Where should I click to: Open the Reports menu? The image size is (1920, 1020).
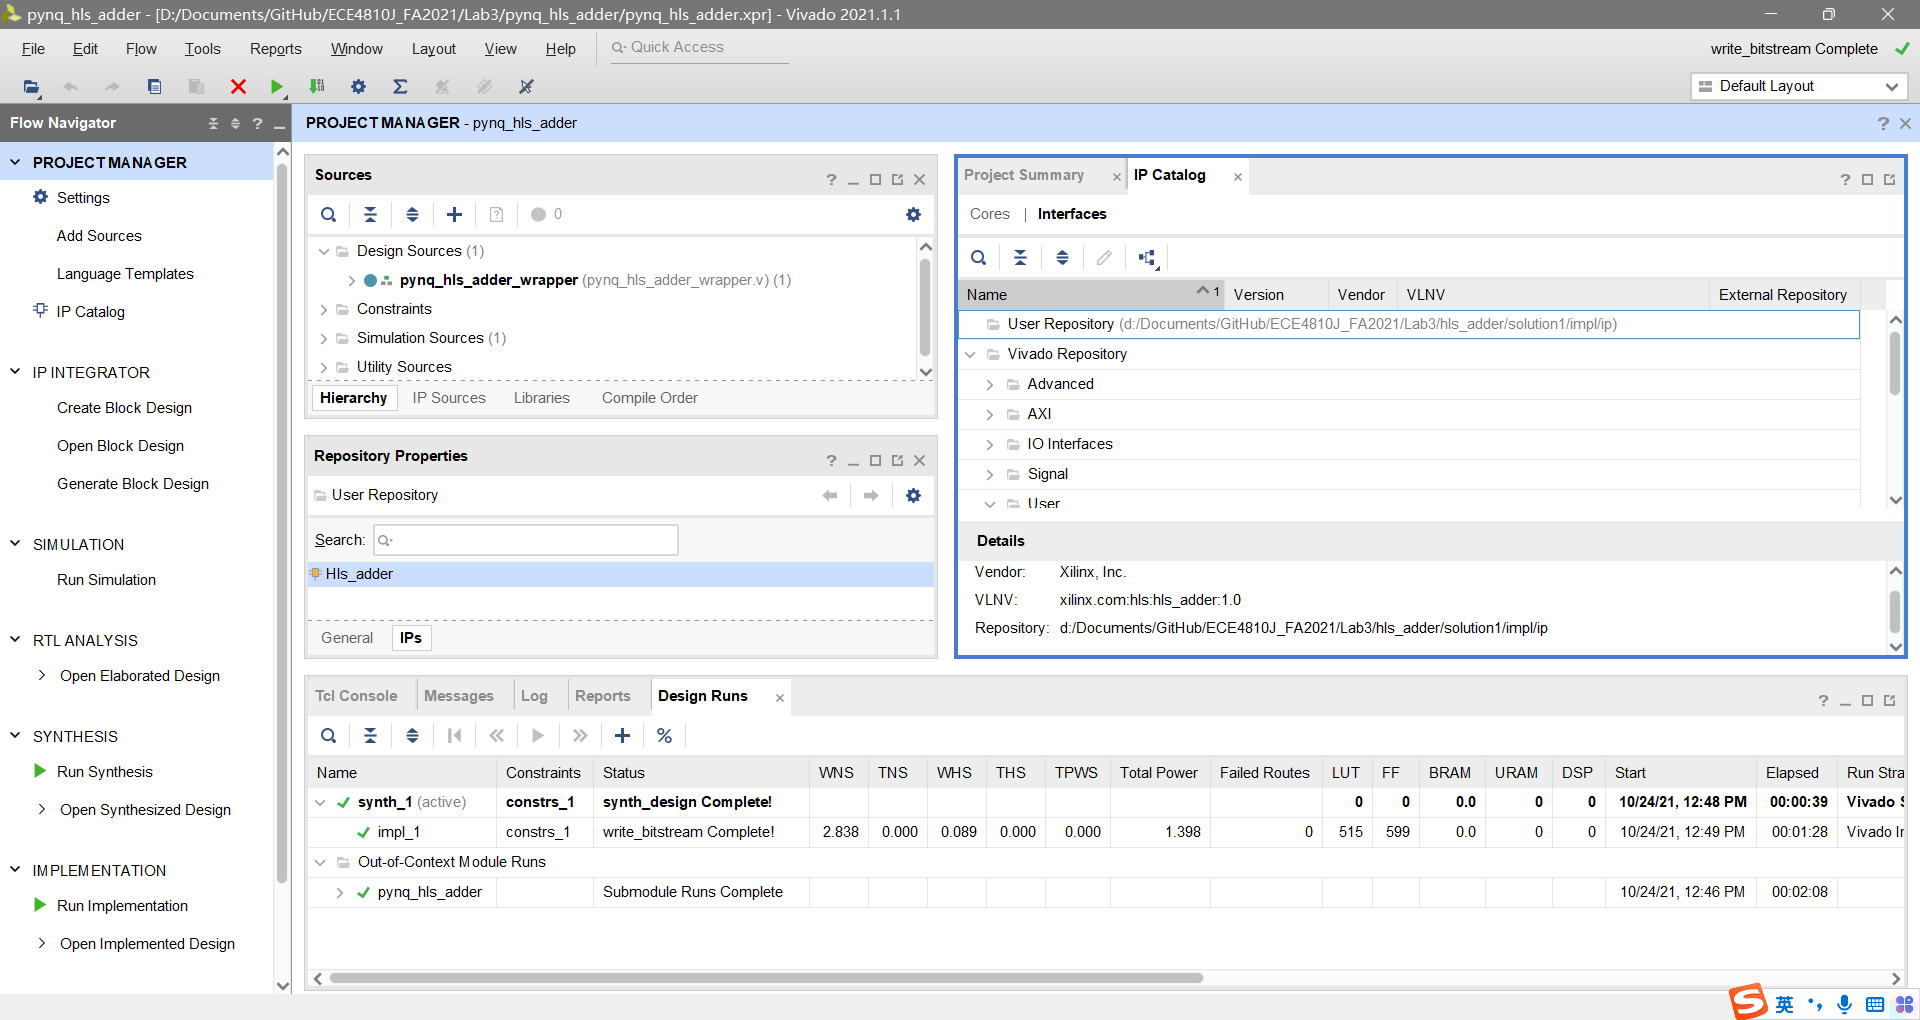275,49
